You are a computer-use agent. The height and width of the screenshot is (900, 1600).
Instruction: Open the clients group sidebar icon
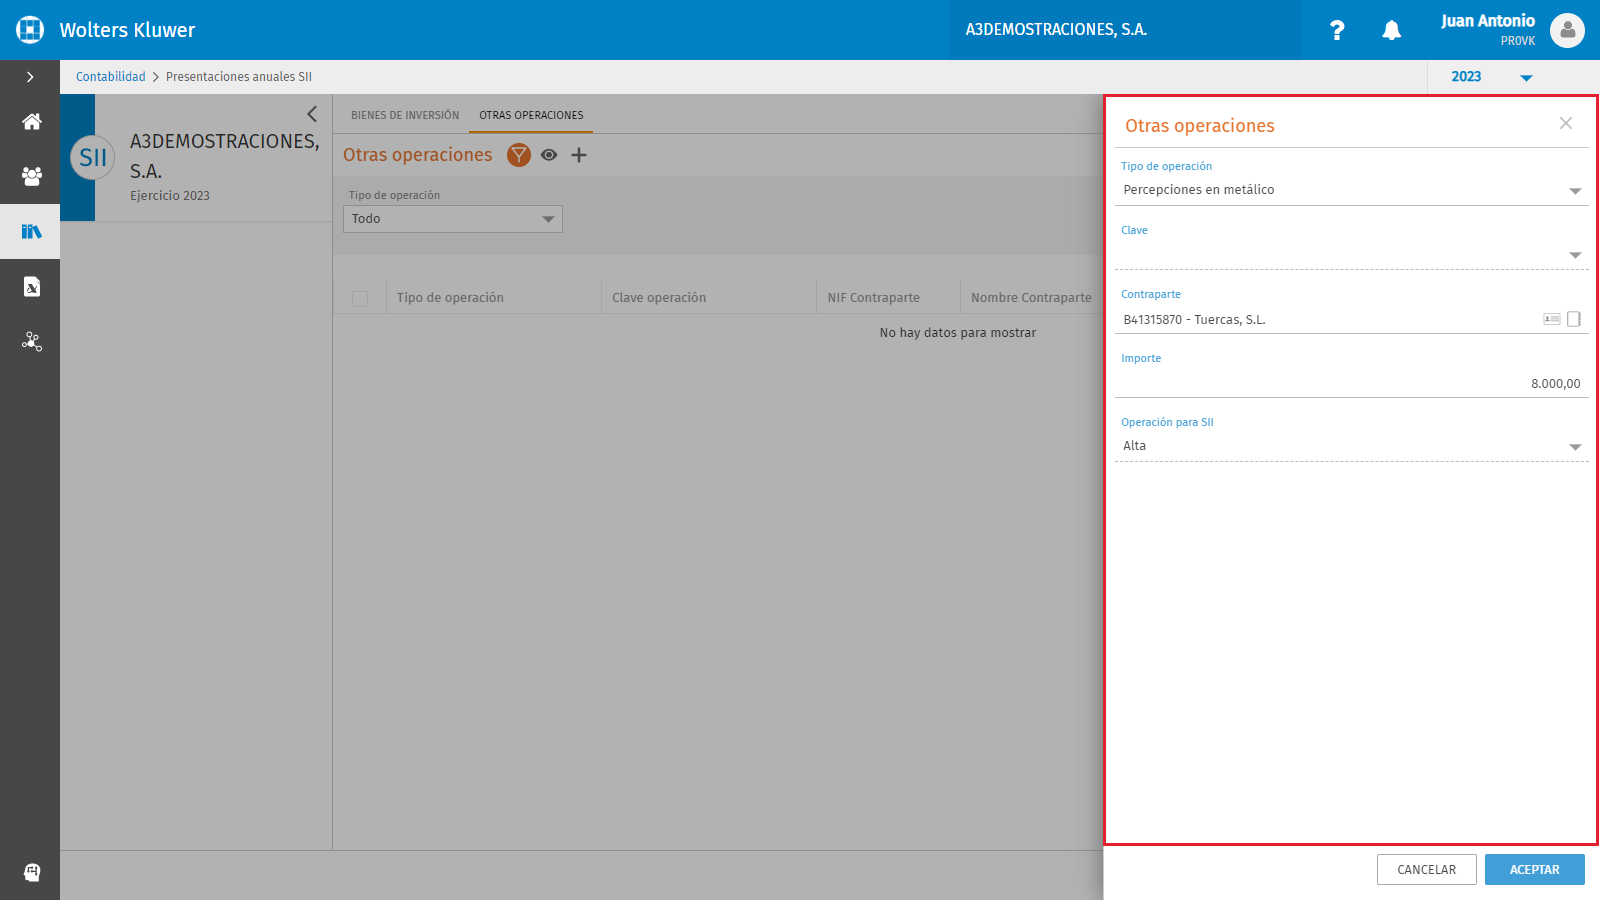coord(32,176)
